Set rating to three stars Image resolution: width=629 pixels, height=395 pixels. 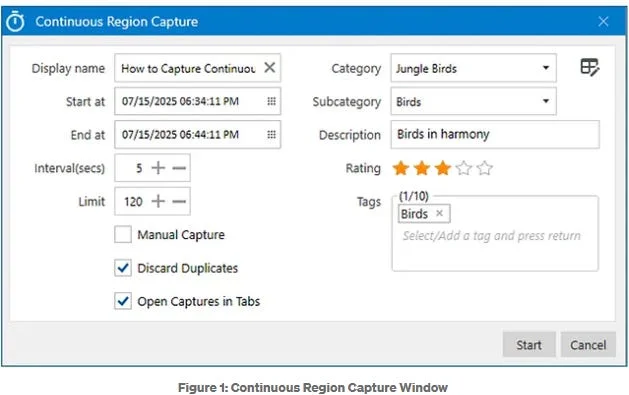[x=443, y=168]
